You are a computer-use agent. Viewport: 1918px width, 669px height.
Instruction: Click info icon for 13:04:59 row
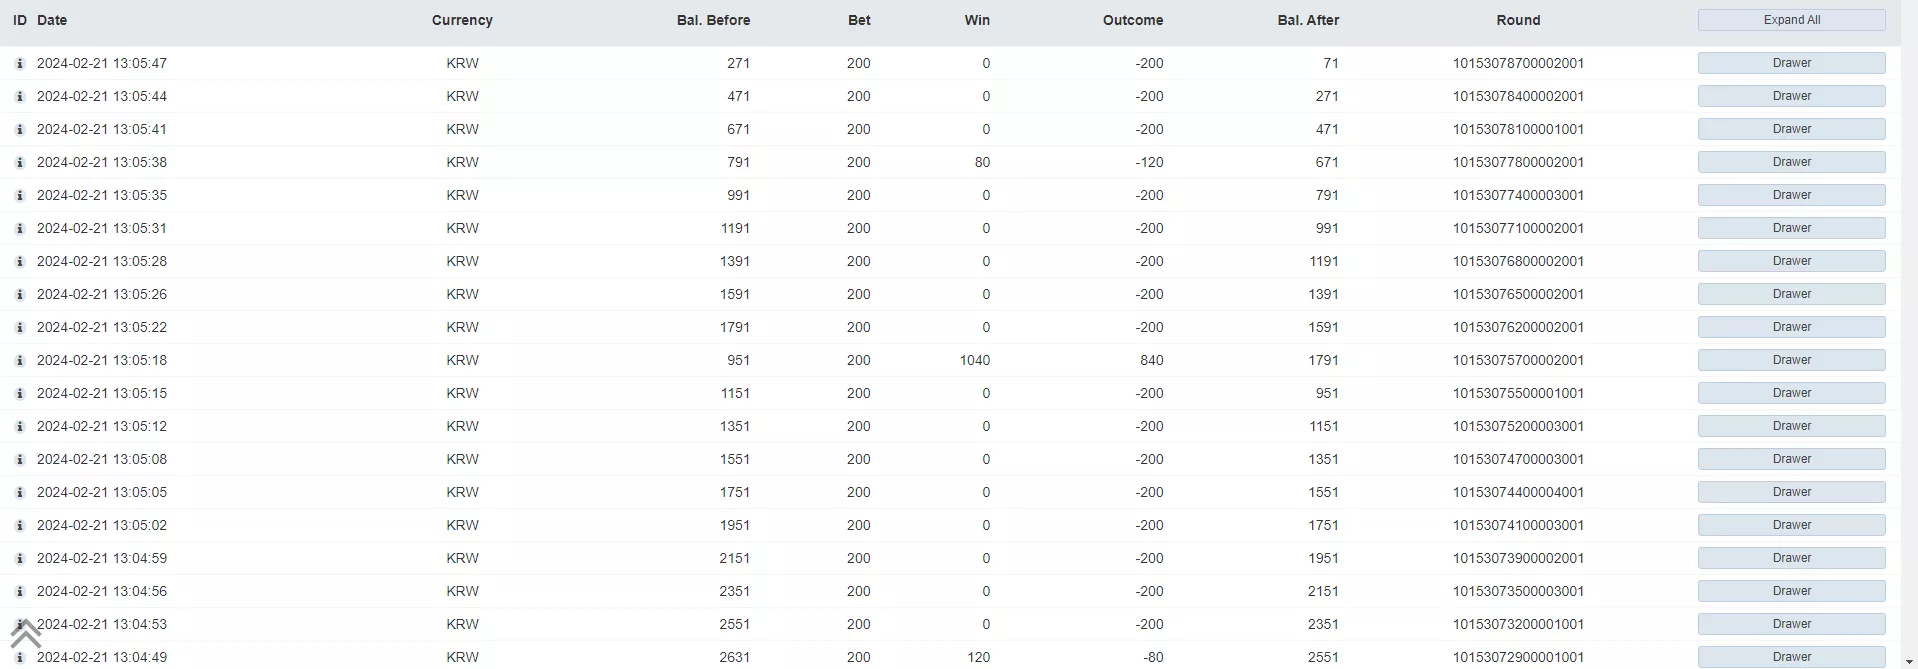[19, 558]
